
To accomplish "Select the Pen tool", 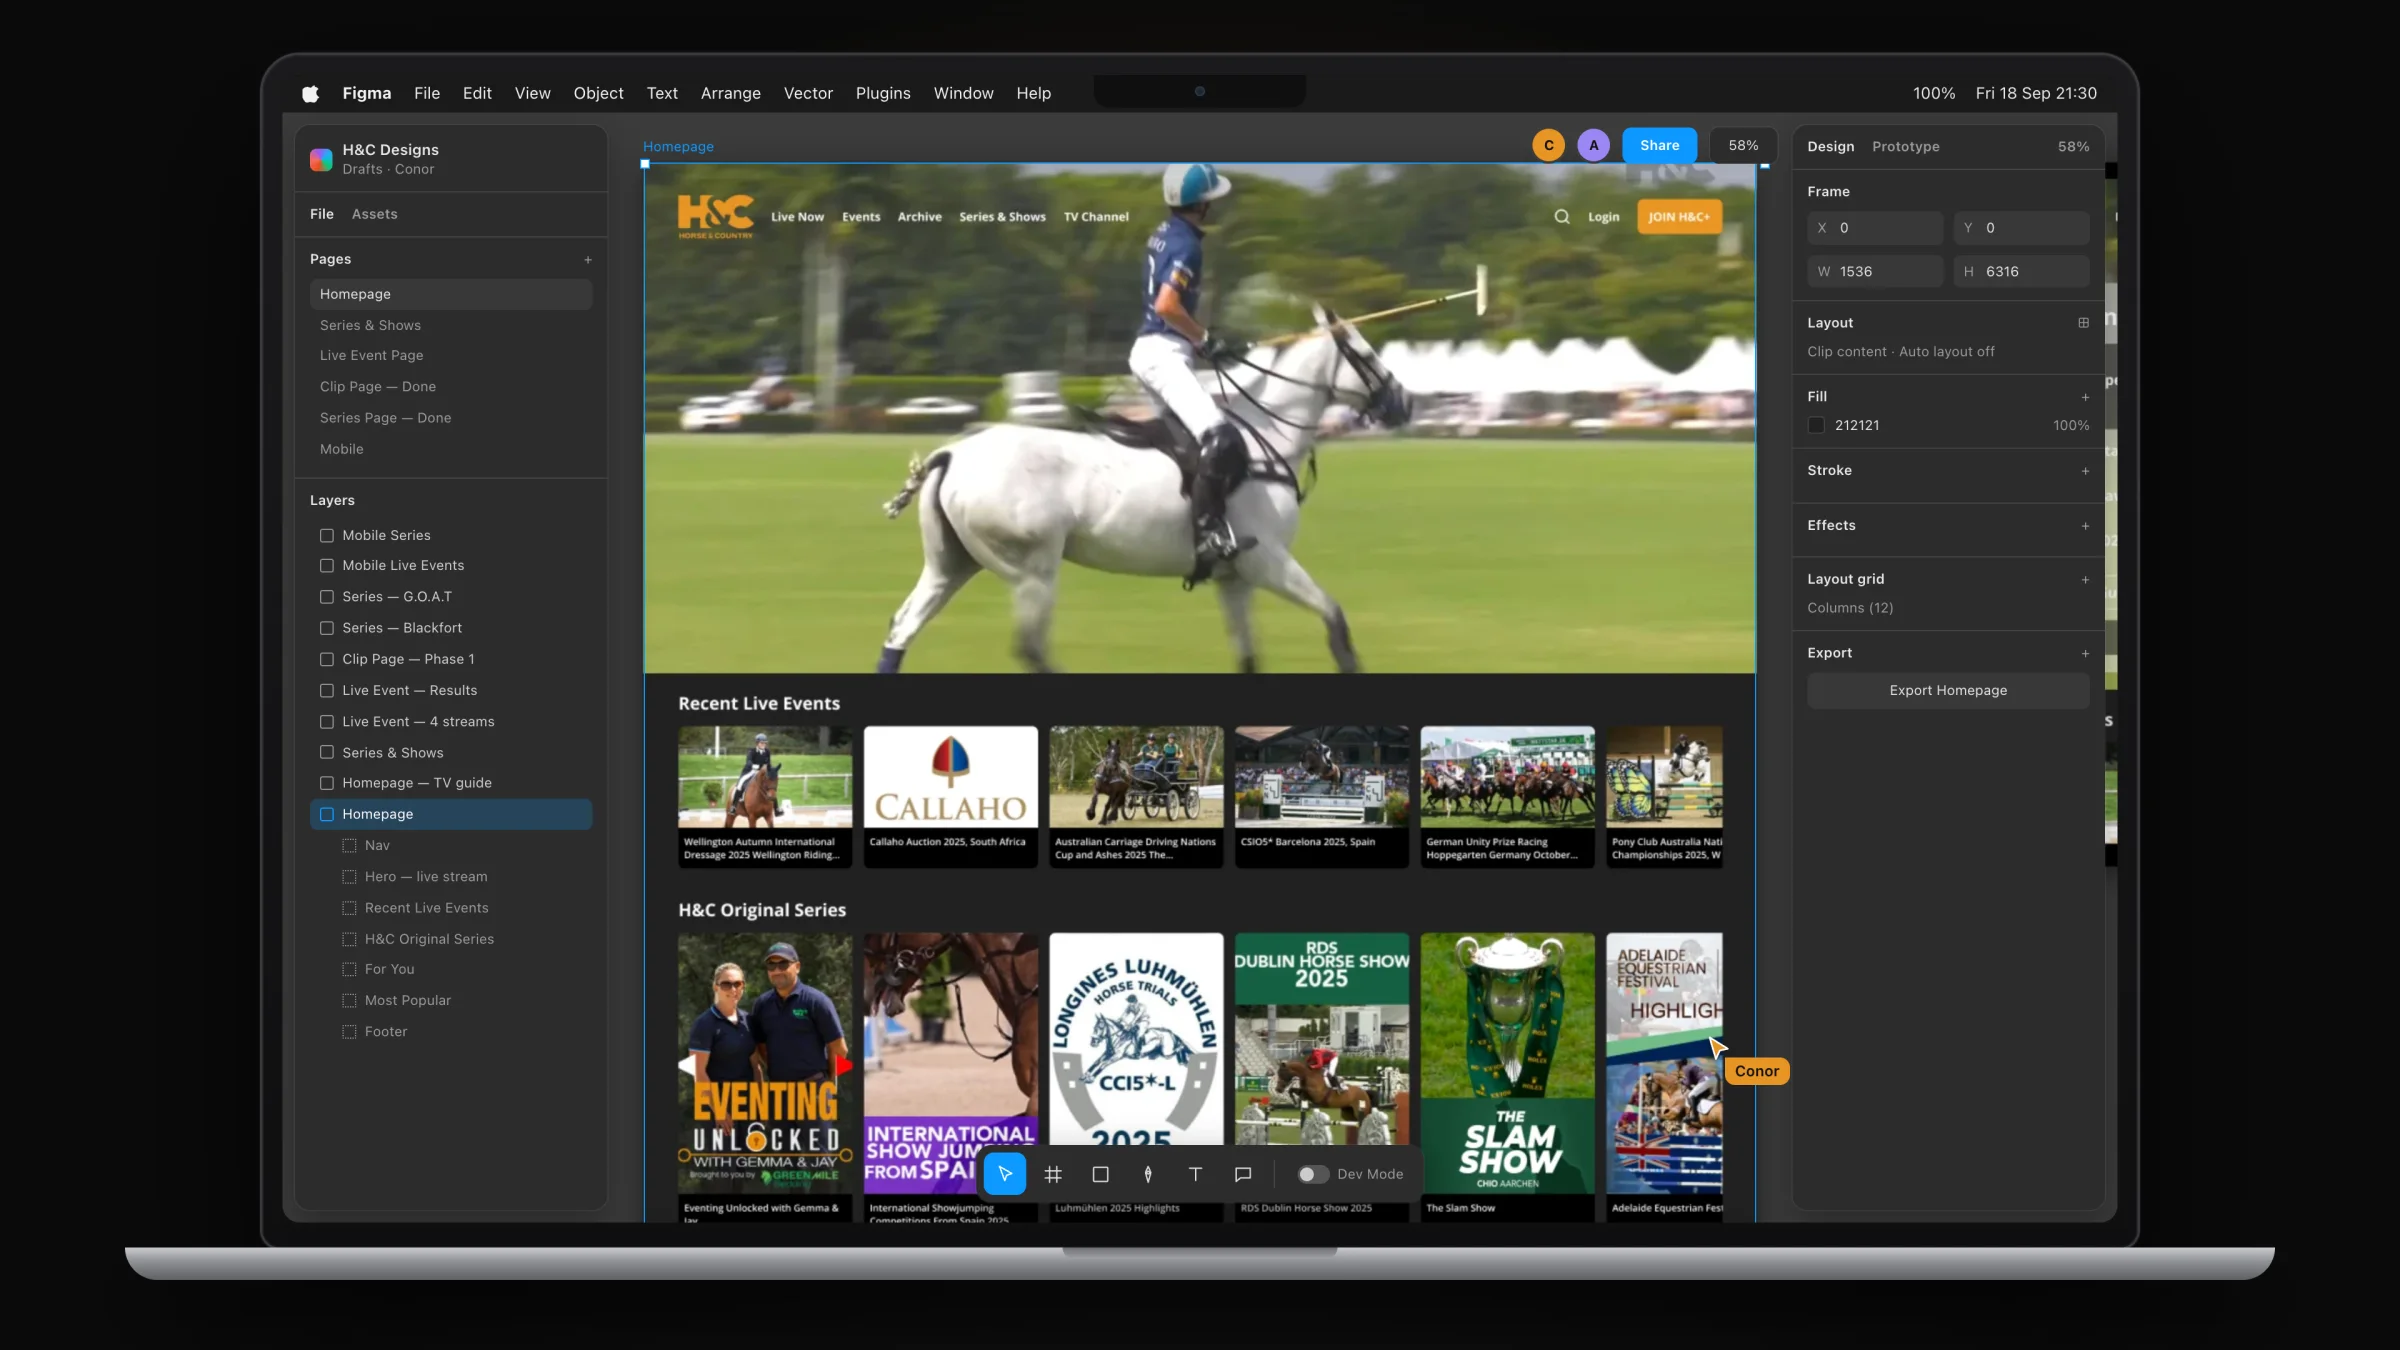I will (1148, 1174).
